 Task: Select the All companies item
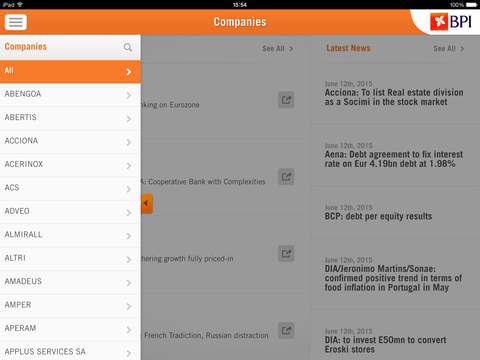click(70, 72)
